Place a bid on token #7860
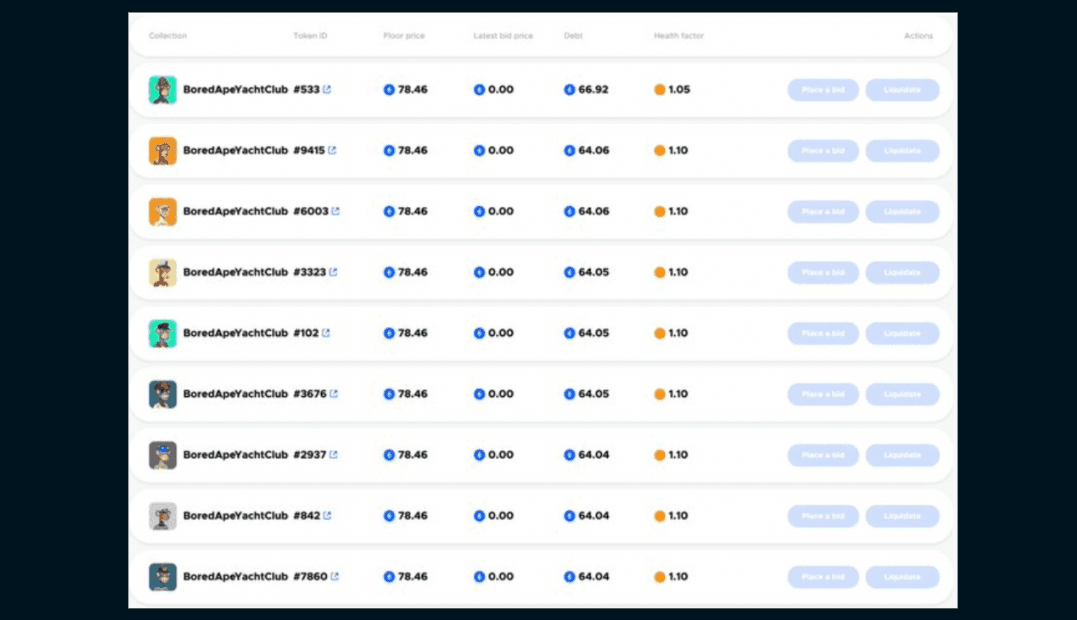 coord(823,577)
